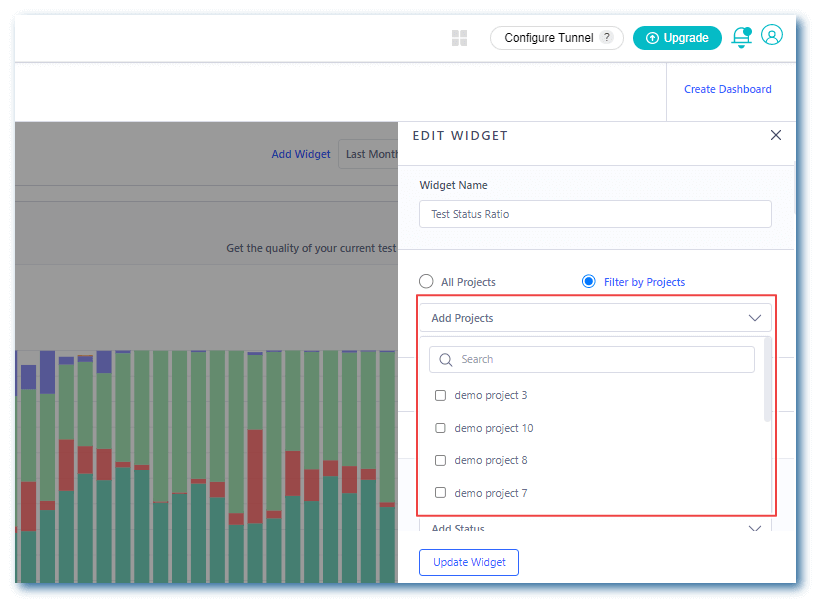This screenshot has width=821, height=608.
Task: Click the Update Widget button
Action: (469, 562)
